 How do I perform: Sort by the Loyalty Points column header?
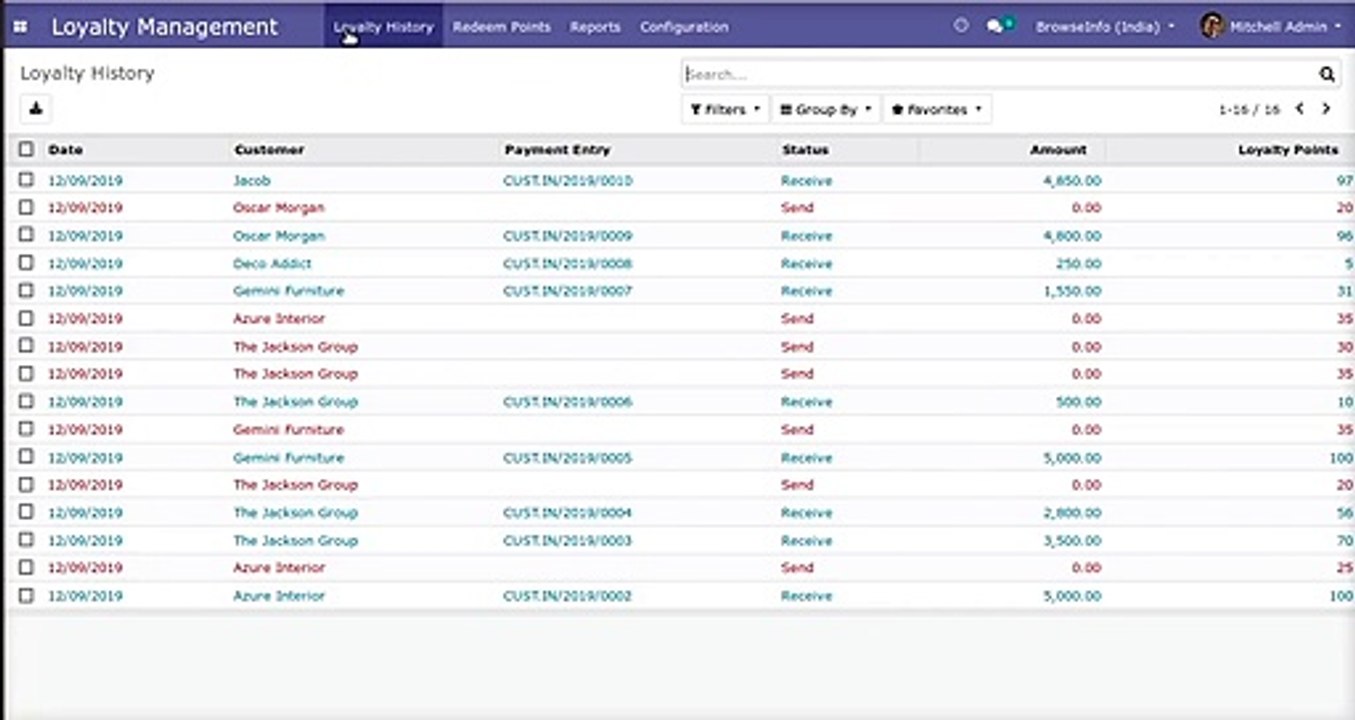click(x=1288, y=150)
